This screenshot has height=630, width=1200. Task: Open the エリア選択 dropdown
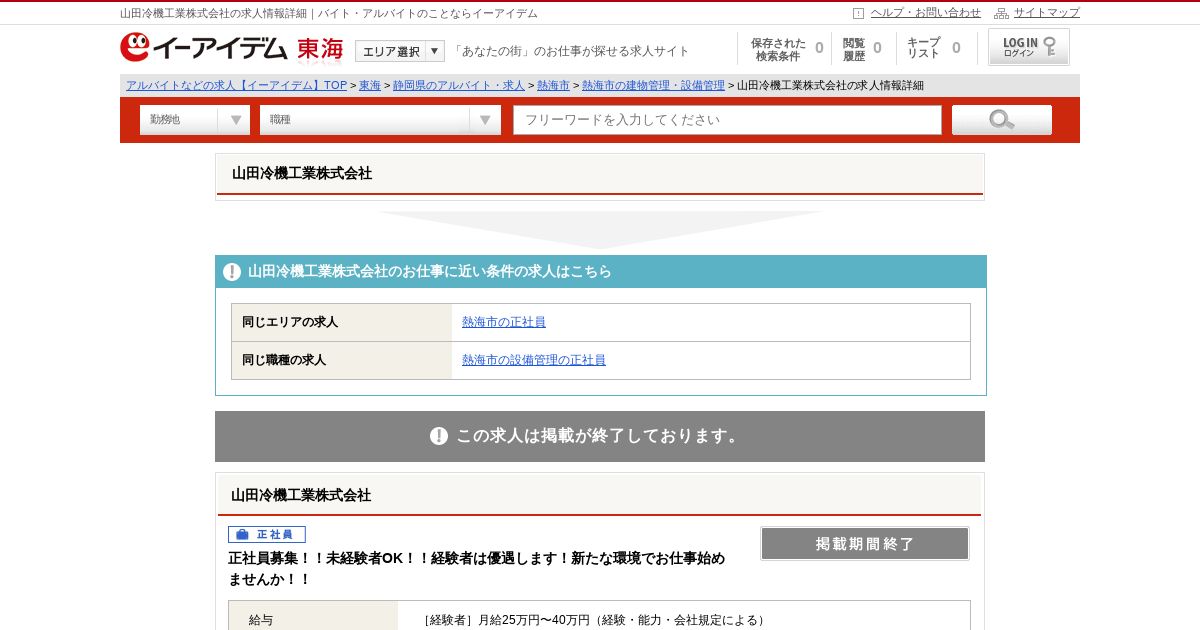(x=400, y=51)
